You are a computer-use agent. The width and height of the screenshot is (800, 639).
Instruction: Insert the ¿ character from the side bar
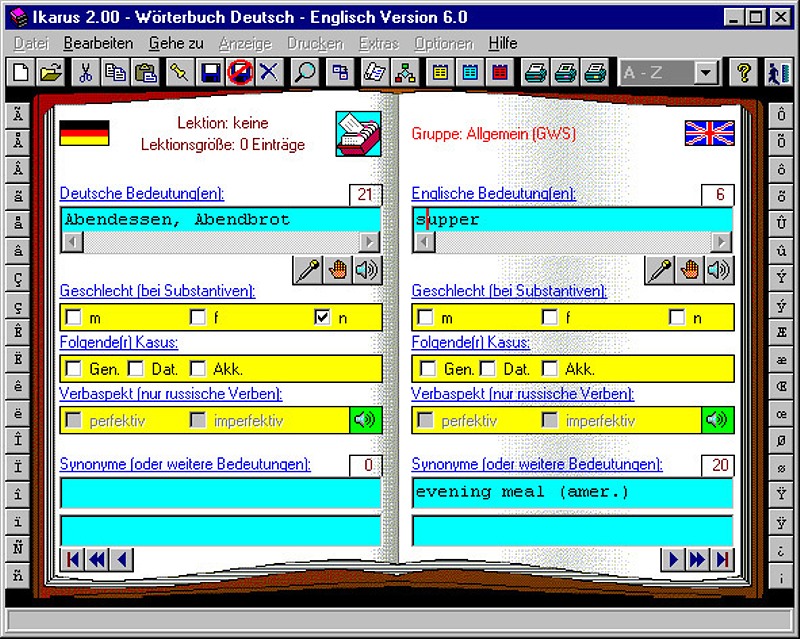pos(781,550)
